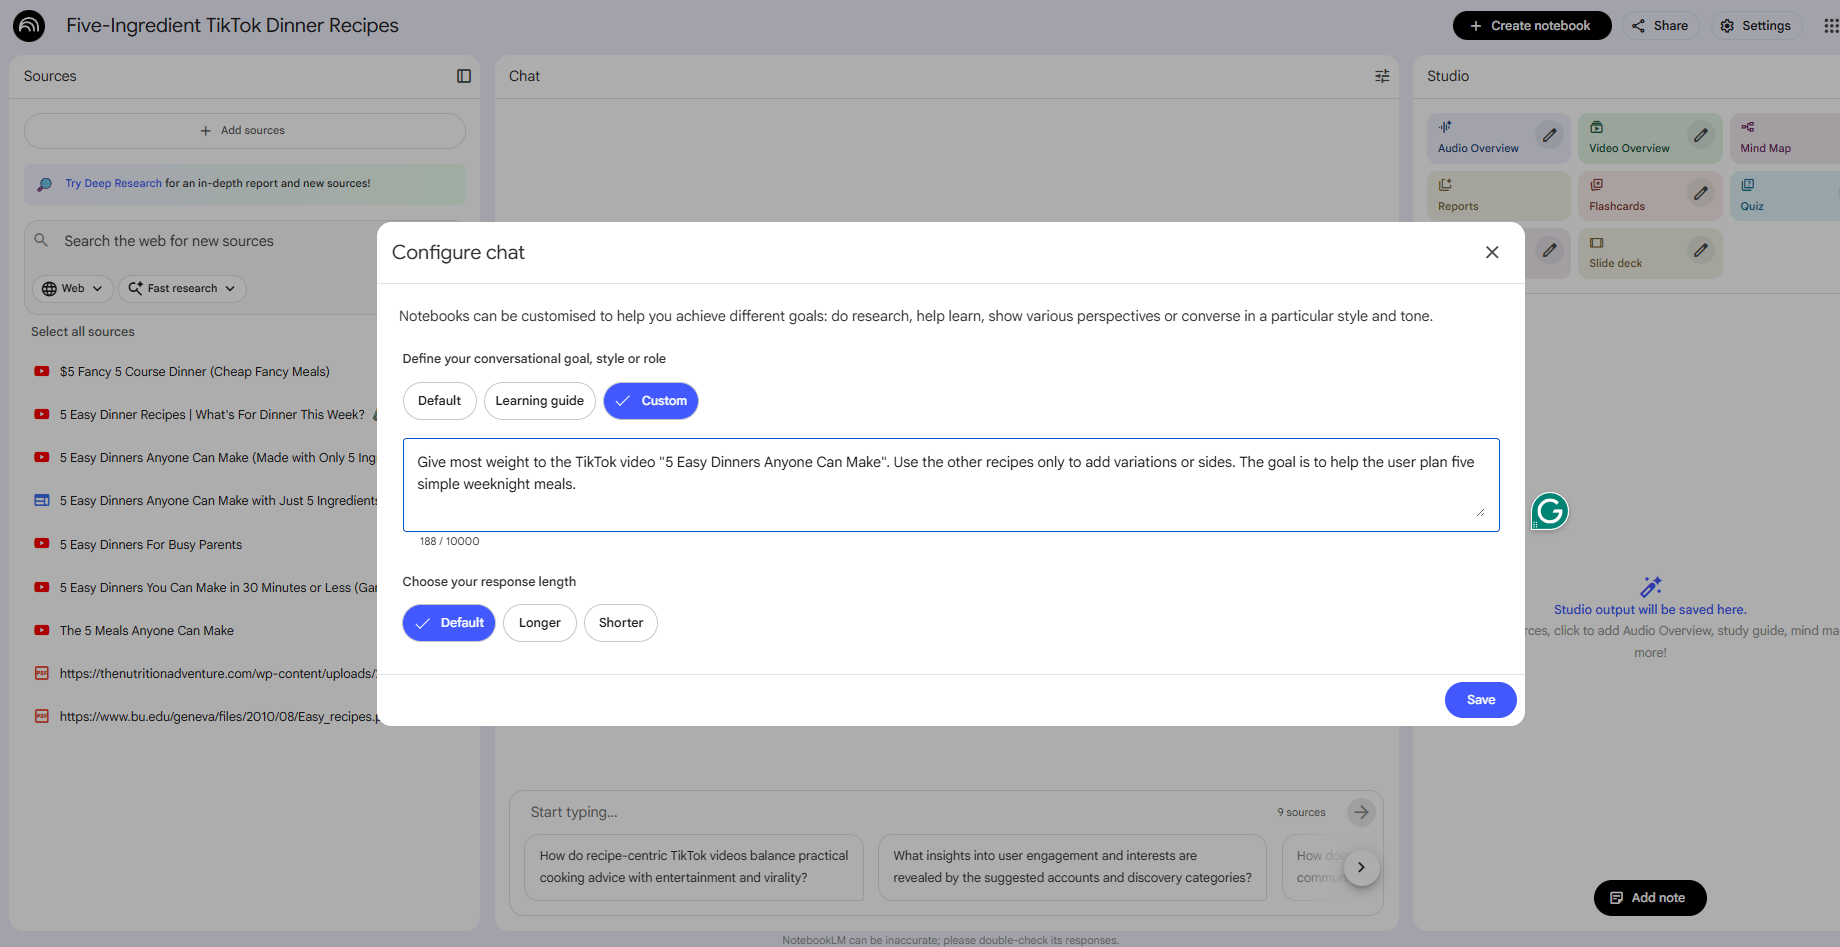Image resolution: width=1840 pixels, height=947 pixels.
Task: Save the chat configuration
Action: (x=1481, y=700)
